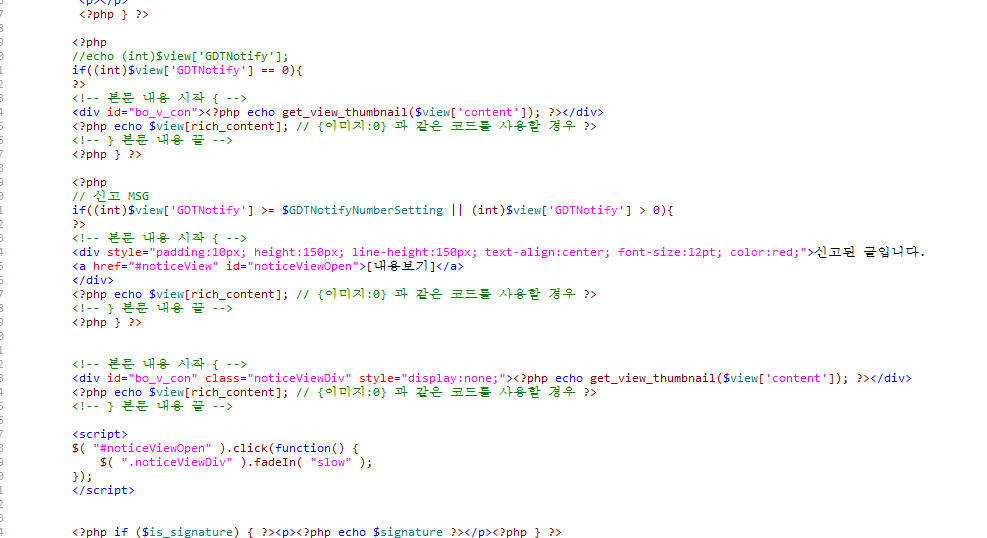Click the text "신고된 글입니다."
The height and width of the screenshot is (538, 987).
point(870,252)
